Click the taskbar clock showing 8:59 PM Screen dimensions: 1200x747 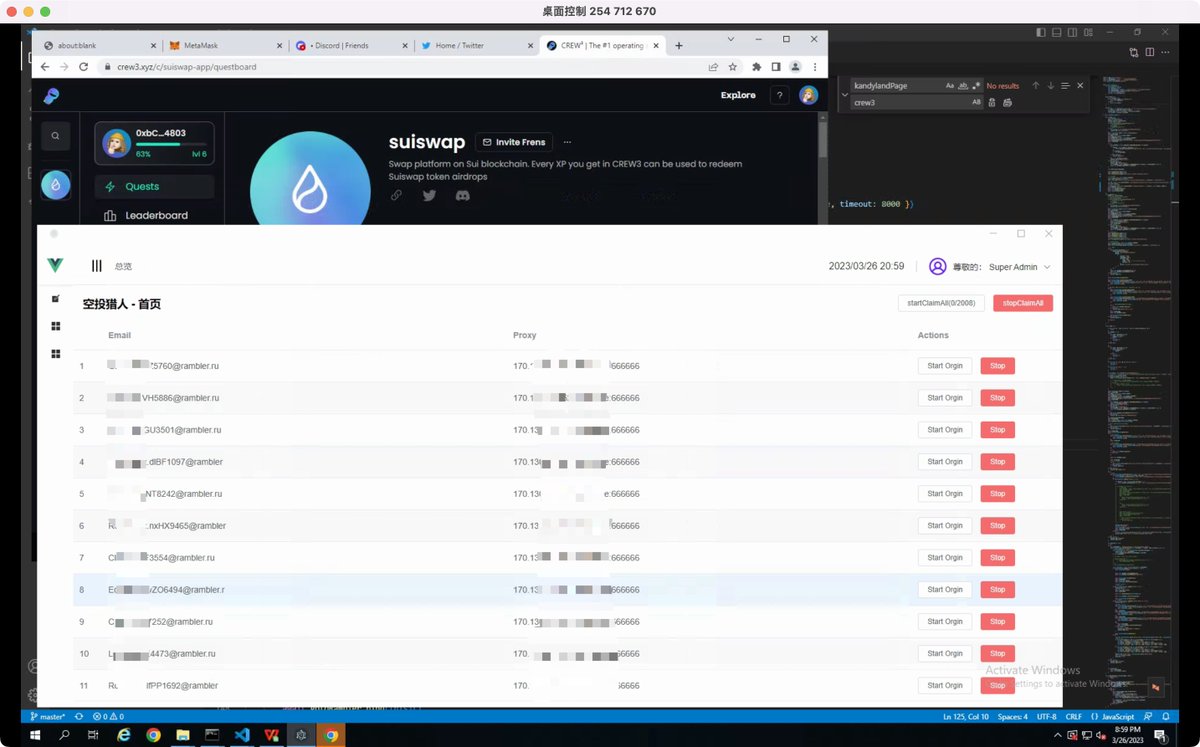[1127, 735]
